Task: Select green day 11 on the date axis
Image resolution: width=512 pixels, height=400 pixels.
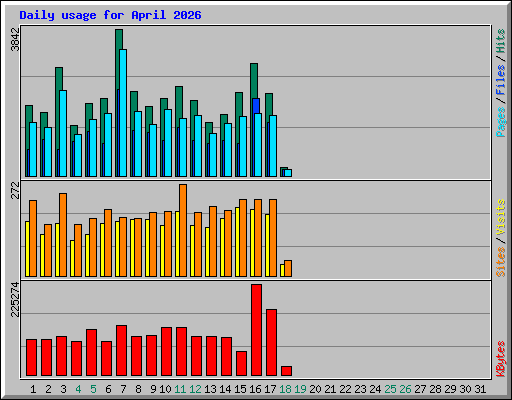Action: click(x=180, y=389)
